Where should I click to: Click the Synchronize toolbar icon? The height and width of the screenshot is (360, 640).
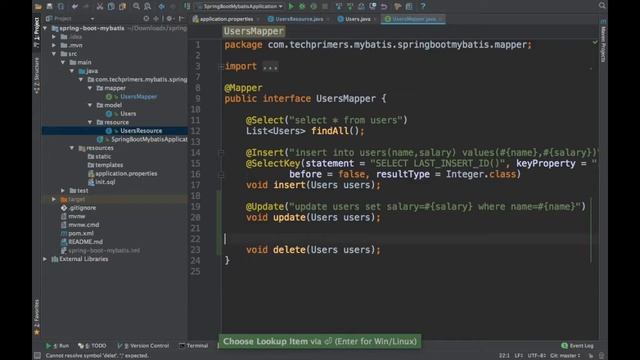click(61, 6)
